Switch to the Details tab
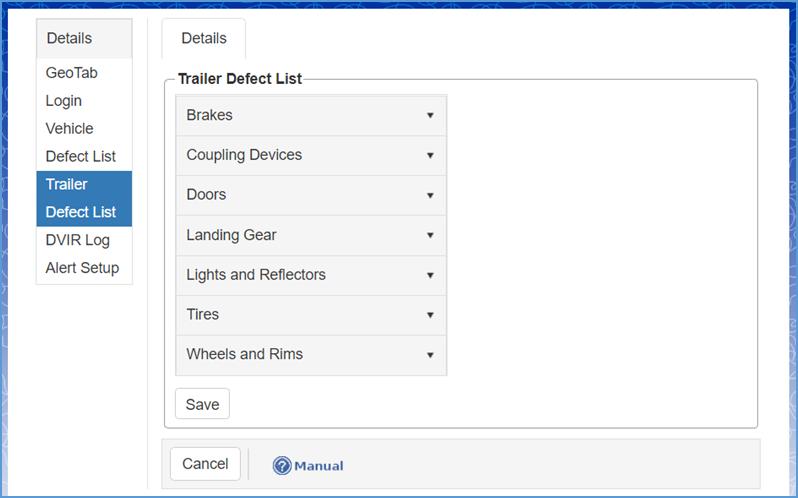Viewport: 798px width, 498px height. 204,39
